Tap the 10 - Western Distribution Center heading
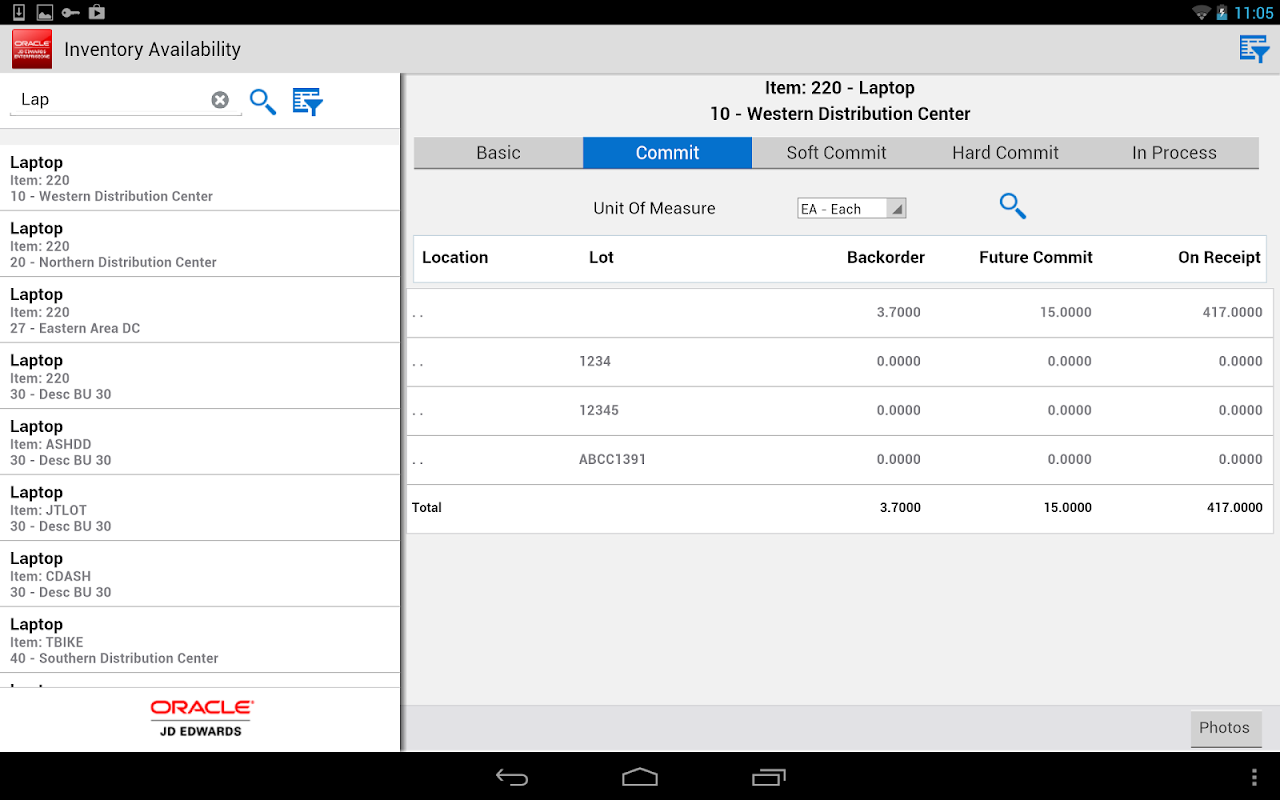This screenshot has width=1280, height=800. click(x=840, y=114)
